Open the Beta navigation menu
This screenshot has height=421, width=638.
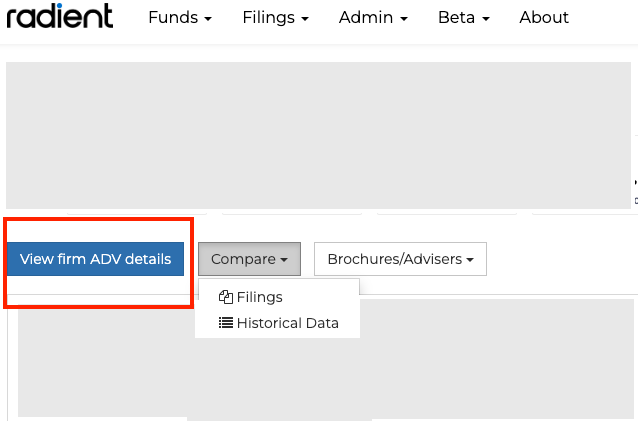point(463,18)
